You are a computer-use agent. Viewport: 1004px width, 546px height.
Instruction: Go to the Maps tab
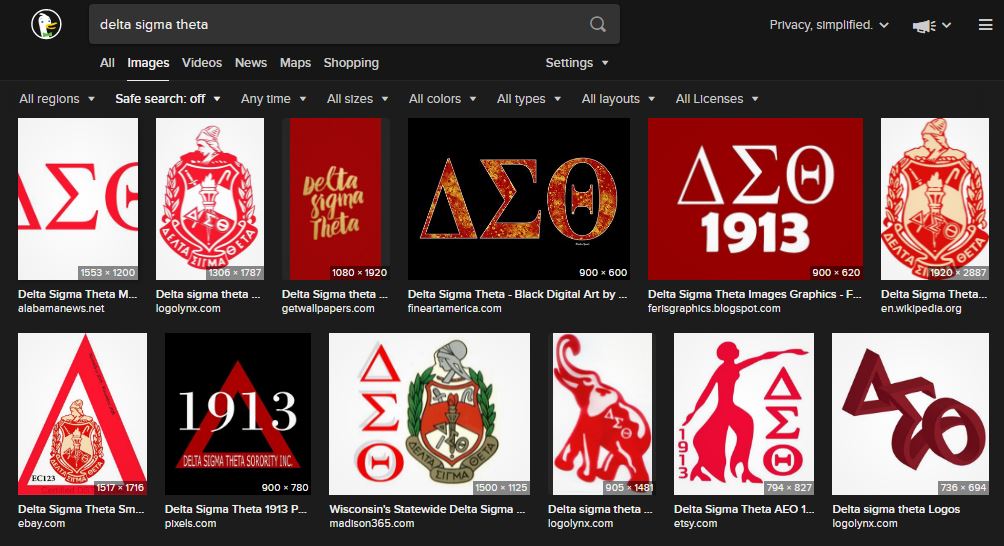coord(295,63)
